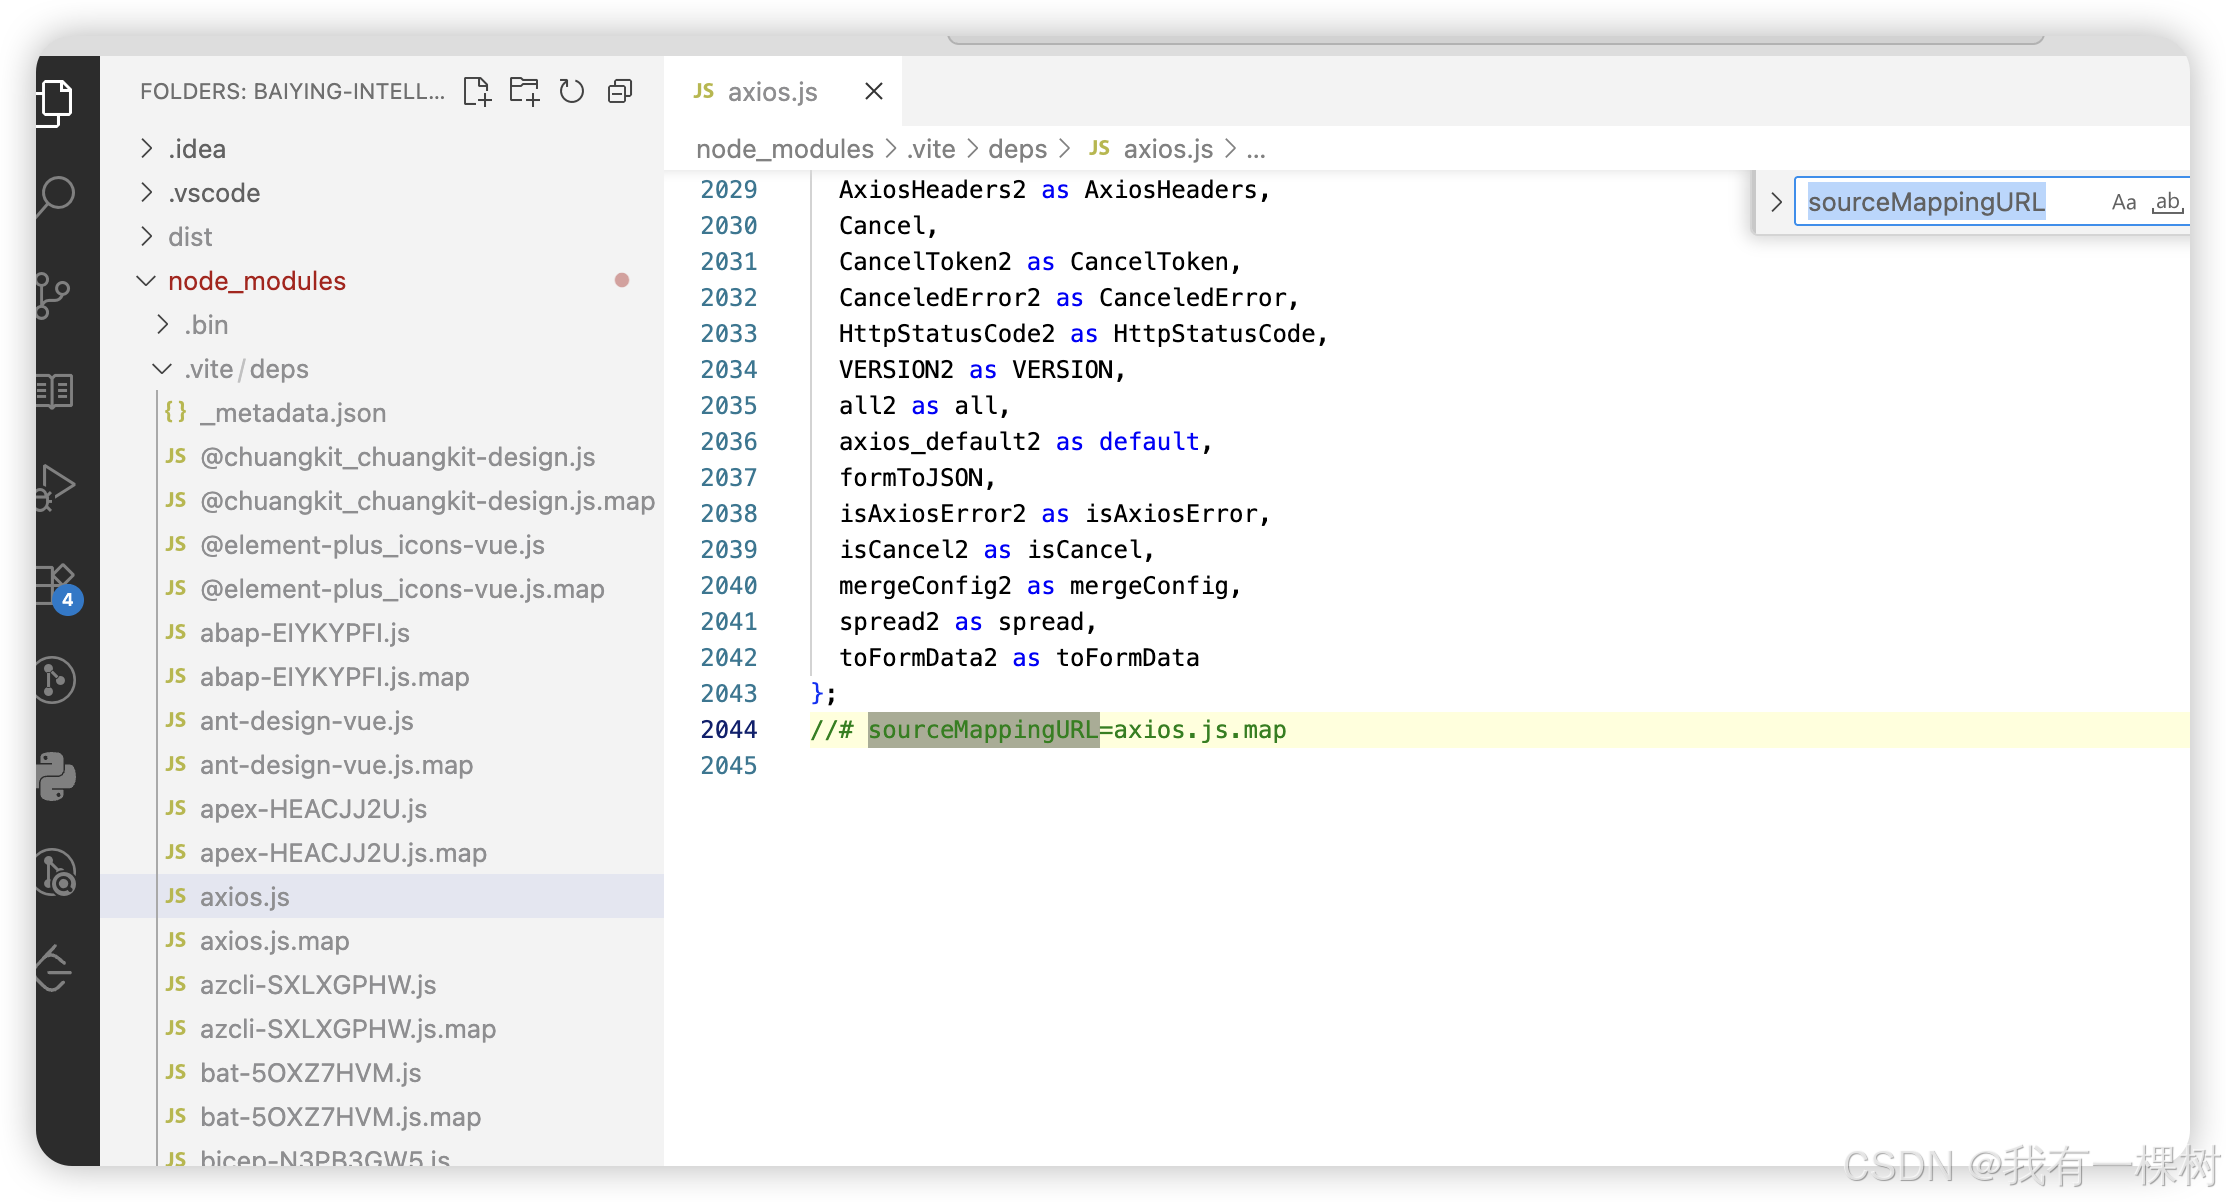Enable match case in the find widget
The height and width of the screenshot is (1202, 2226).
pos(2124,201)
